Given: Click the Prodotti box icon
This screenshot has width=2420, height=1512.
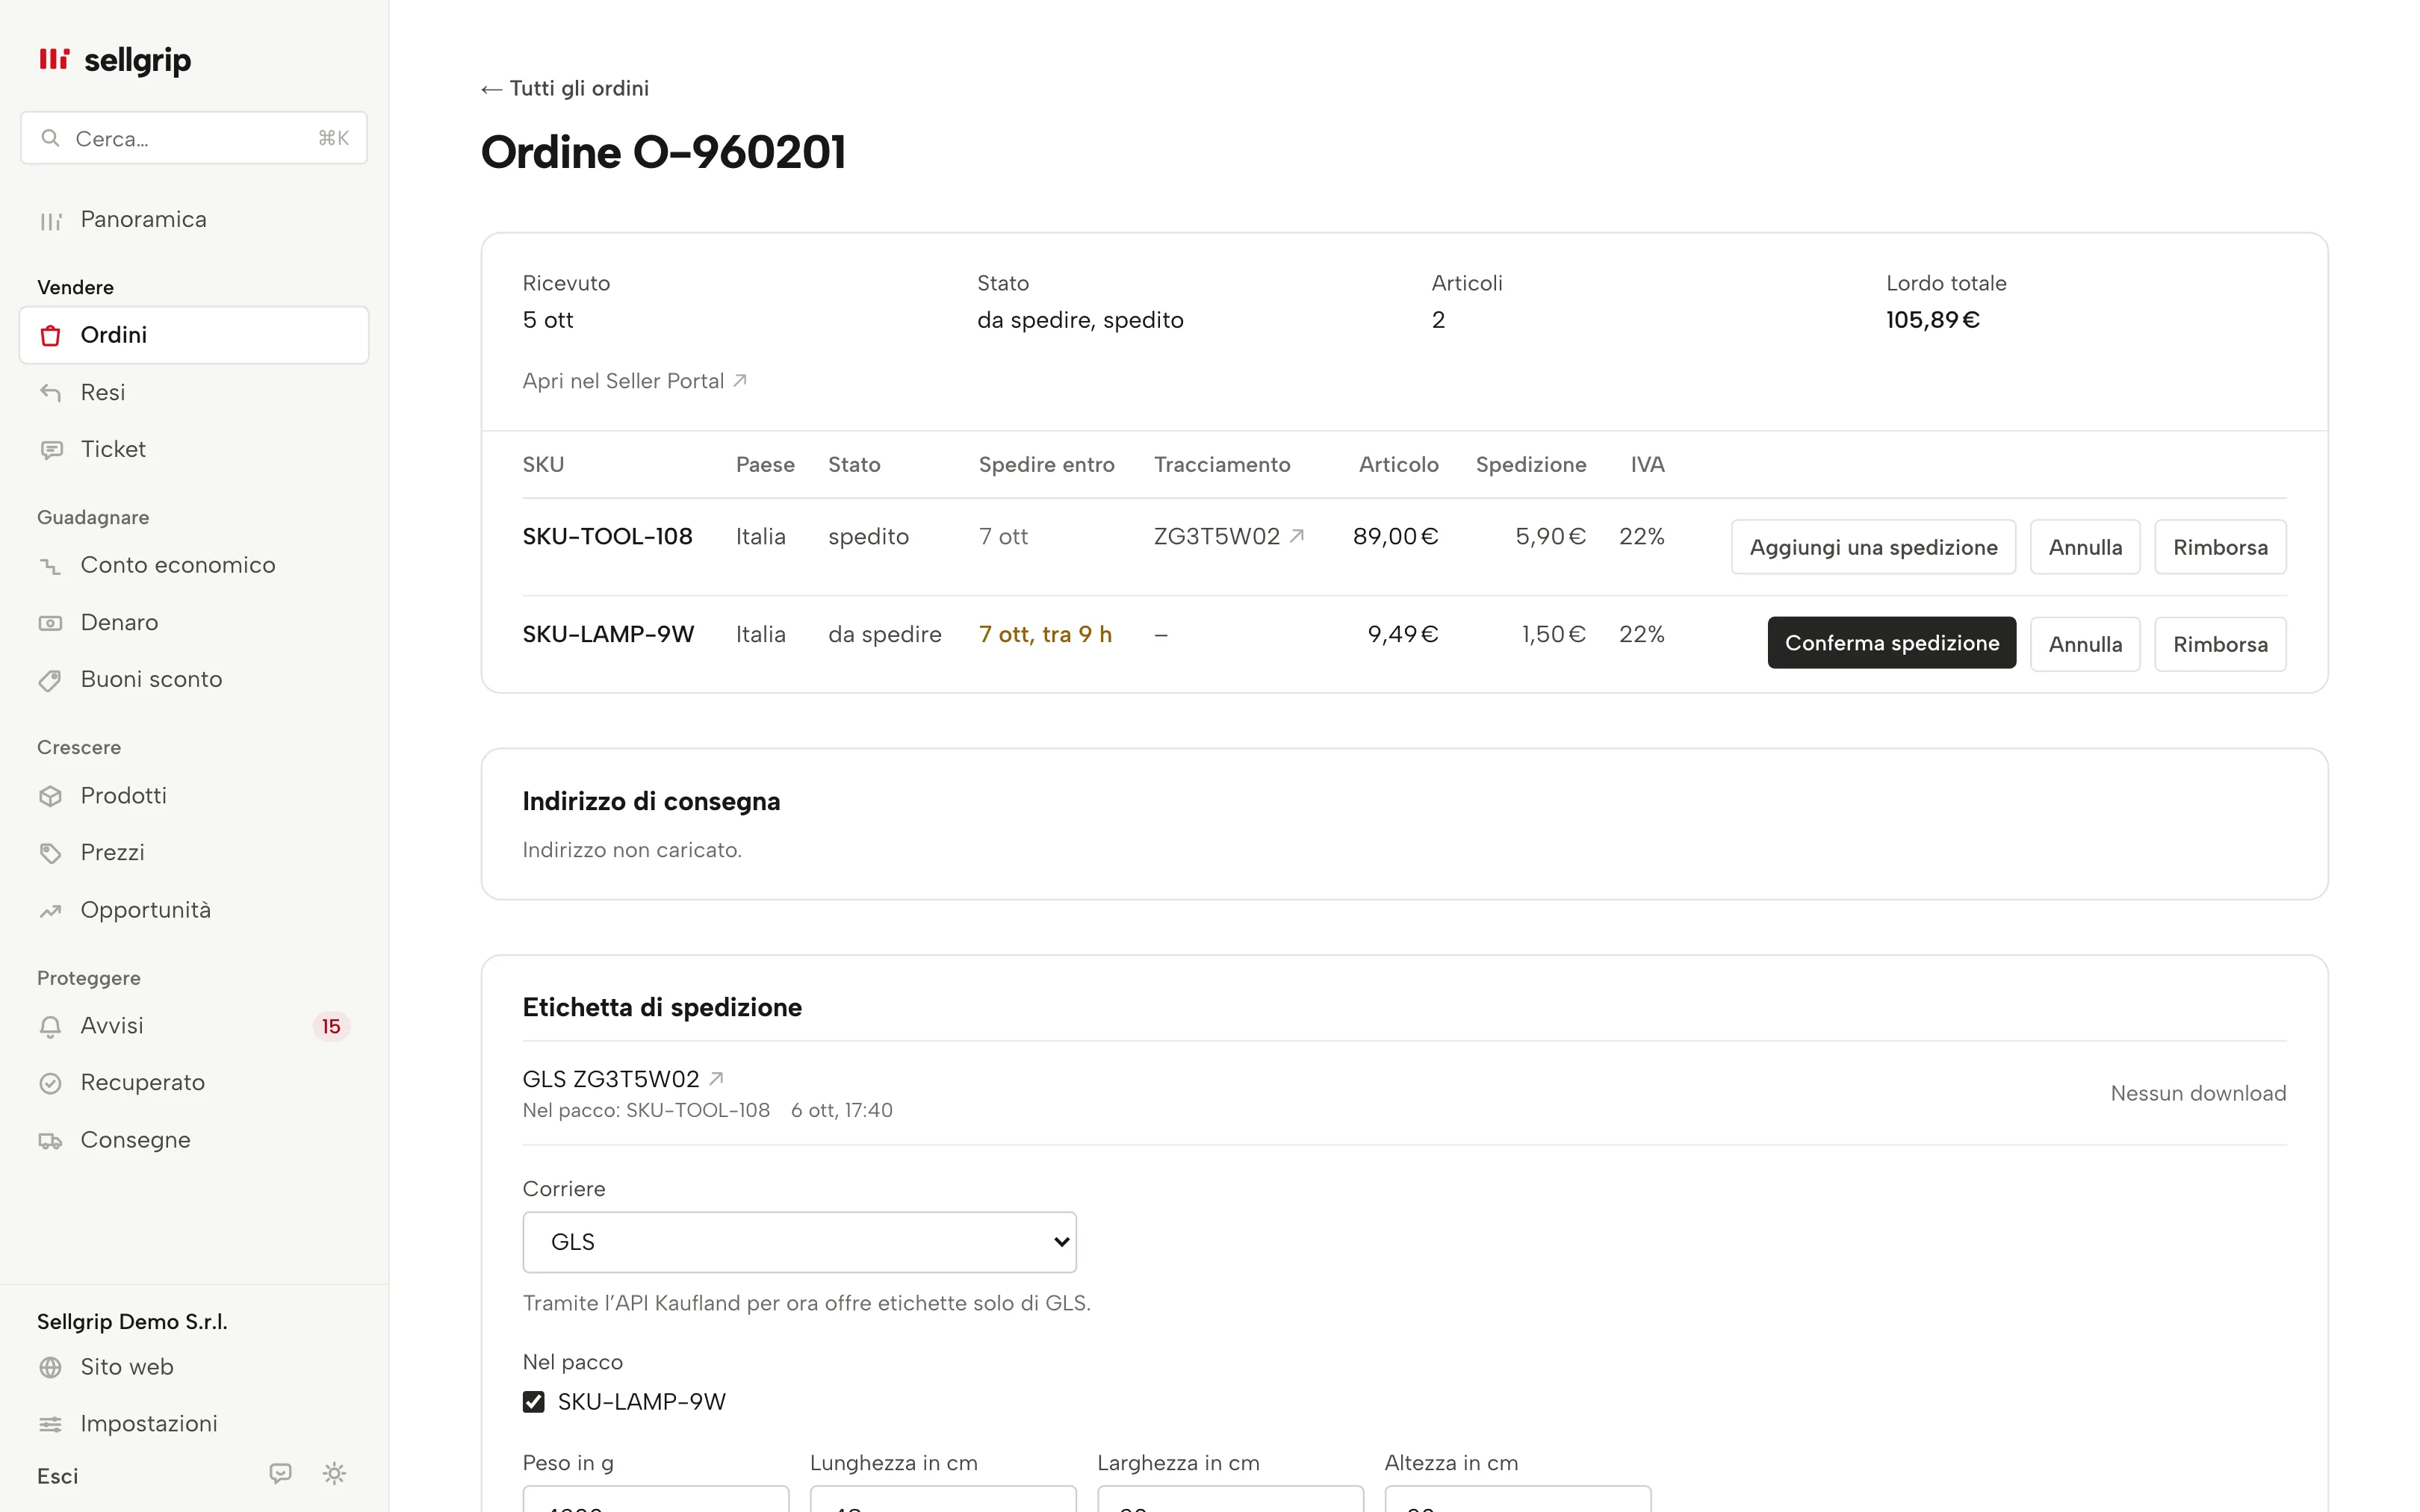Looking at the screenshot, I should click(x=50, y=796).
